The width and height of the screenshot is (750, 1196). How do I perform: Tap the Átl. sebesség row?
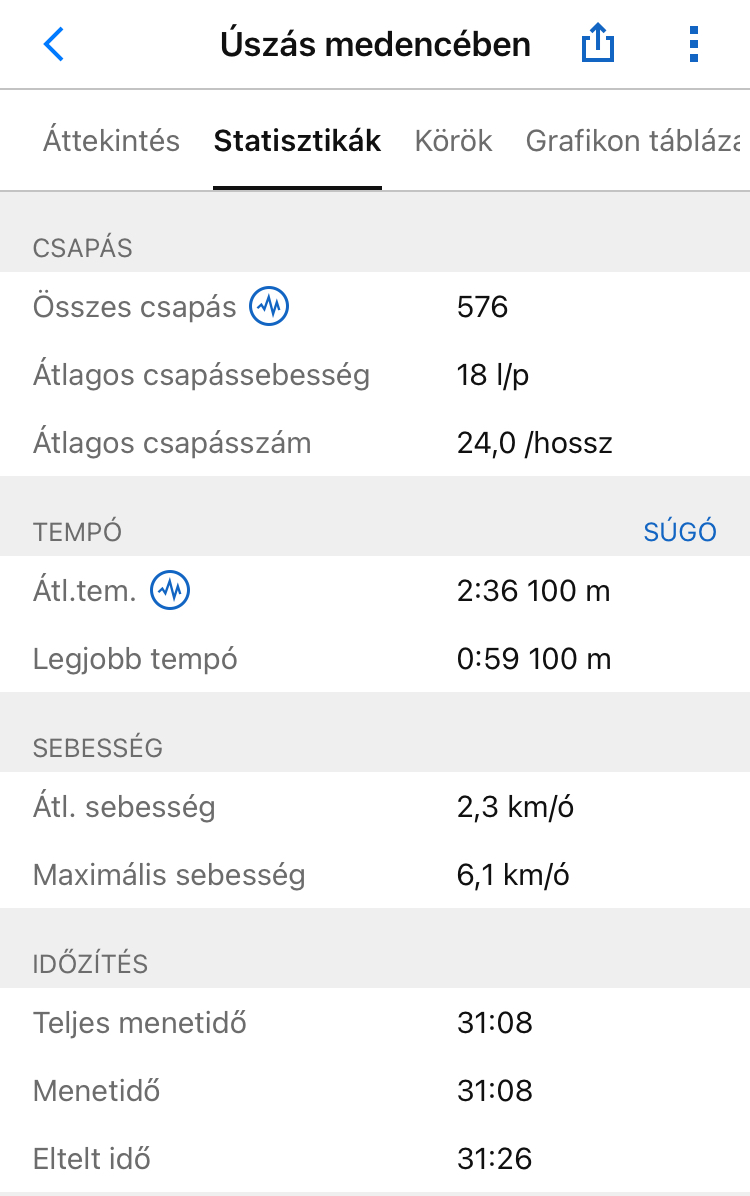point(375,807)
